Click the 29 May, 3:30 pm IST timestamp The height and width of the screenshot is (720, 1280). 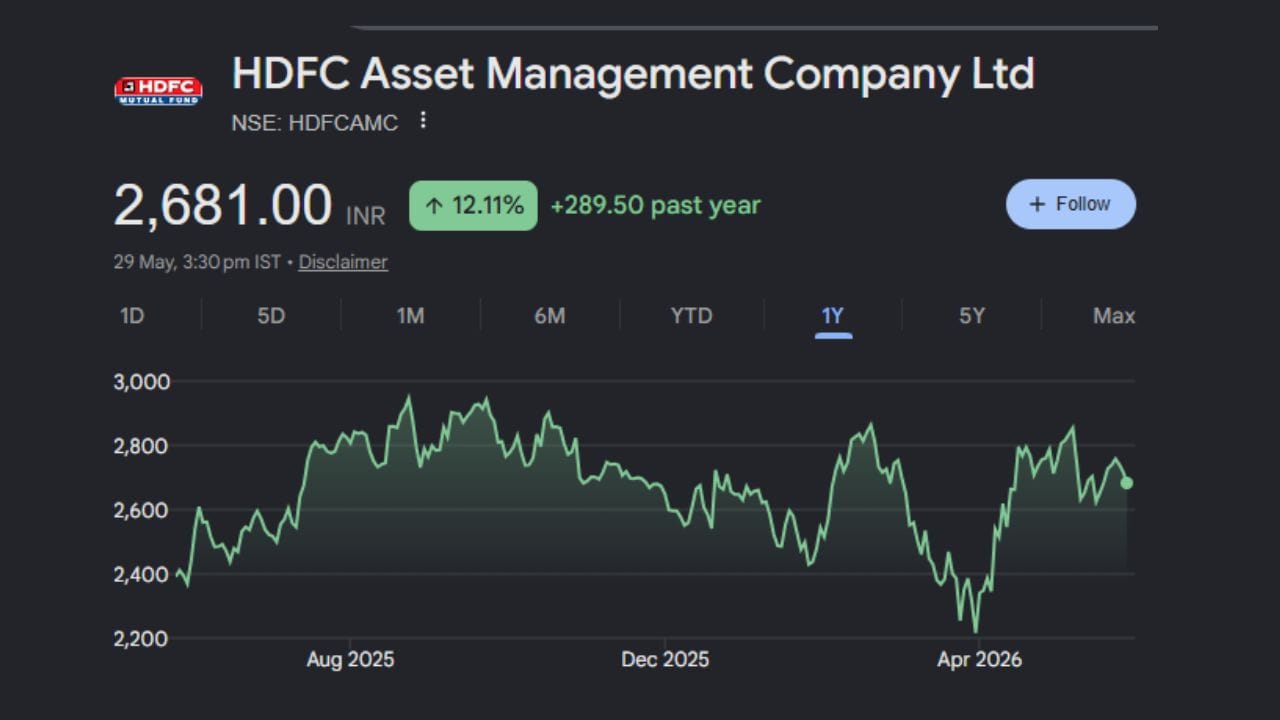click(x=197, y=262)
